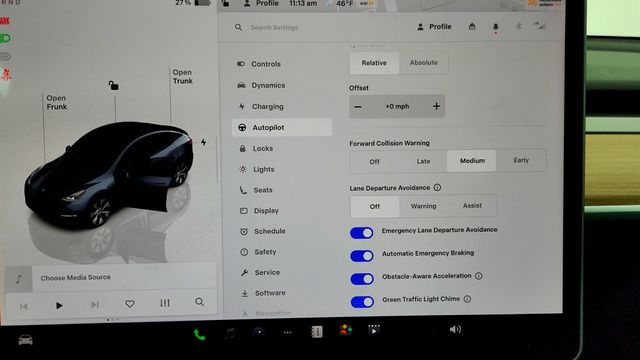640x360 pixels.
Task: Skip to previous track
Action: click(24, 306)
